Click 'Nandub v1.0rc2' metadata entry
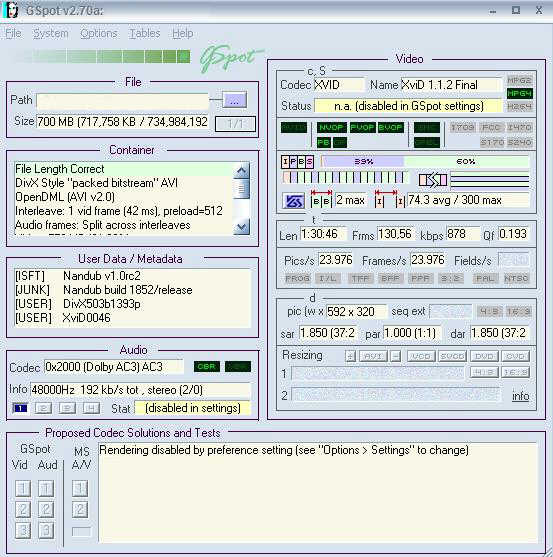The image size is (553, 557). click(x=102, y=276)
